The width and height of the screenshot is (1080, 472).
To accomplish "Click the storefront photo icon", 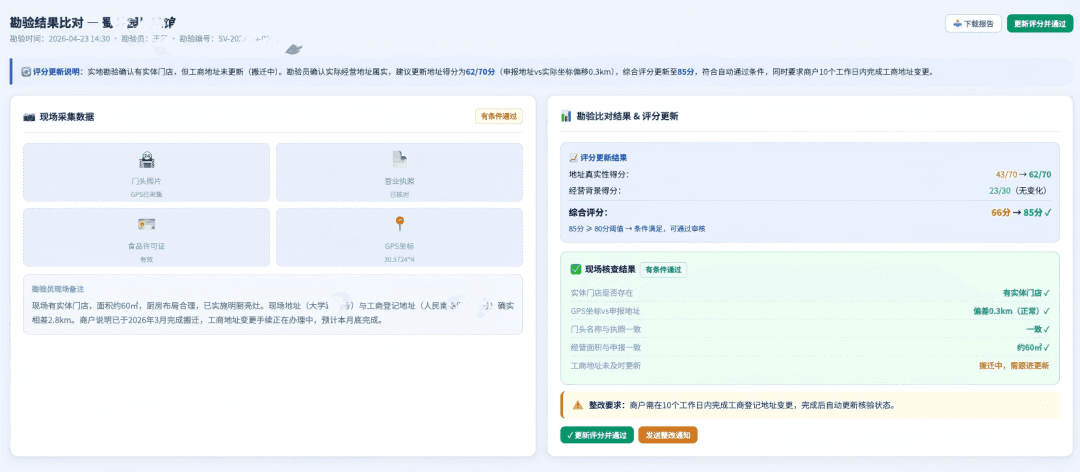I will [x=146, y=160].
